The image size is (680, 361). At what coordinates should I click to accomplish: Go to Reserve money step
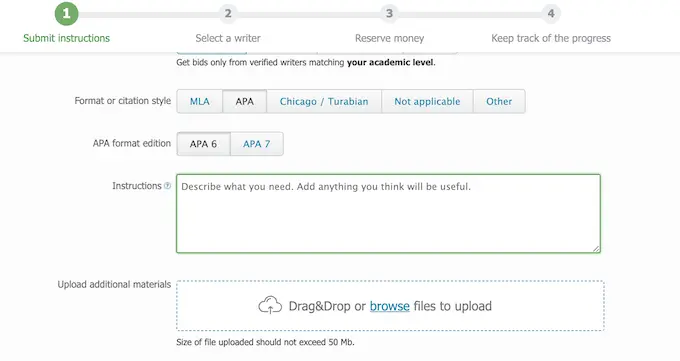tap(389, 38)
